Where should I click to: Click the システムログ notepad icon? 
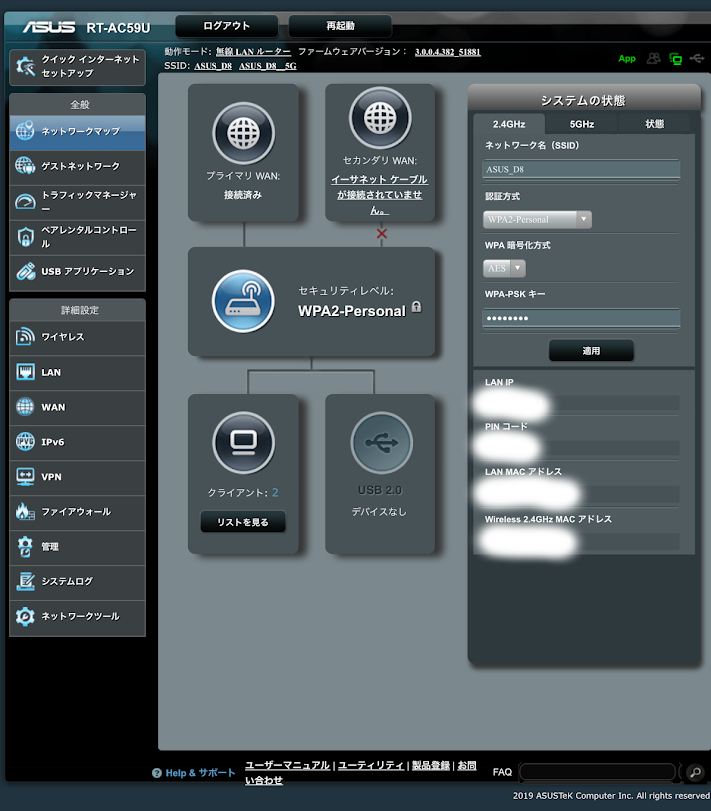click(x=25, y=581)
